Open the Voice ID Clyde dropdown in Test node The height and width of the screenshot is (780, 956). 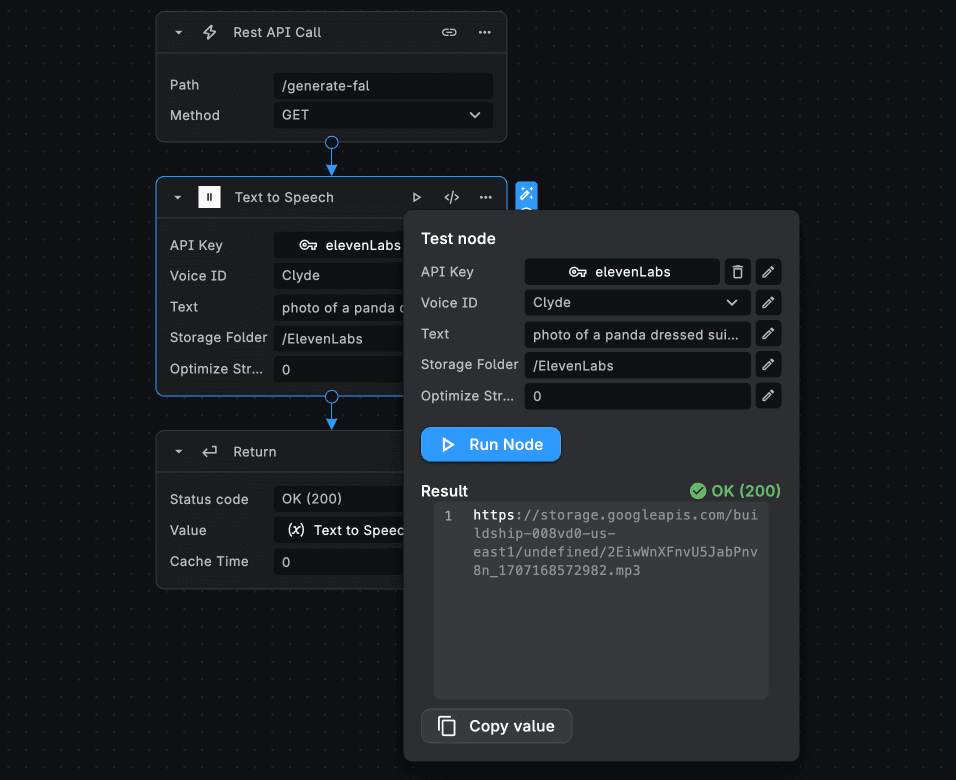(x=636, y=303)
